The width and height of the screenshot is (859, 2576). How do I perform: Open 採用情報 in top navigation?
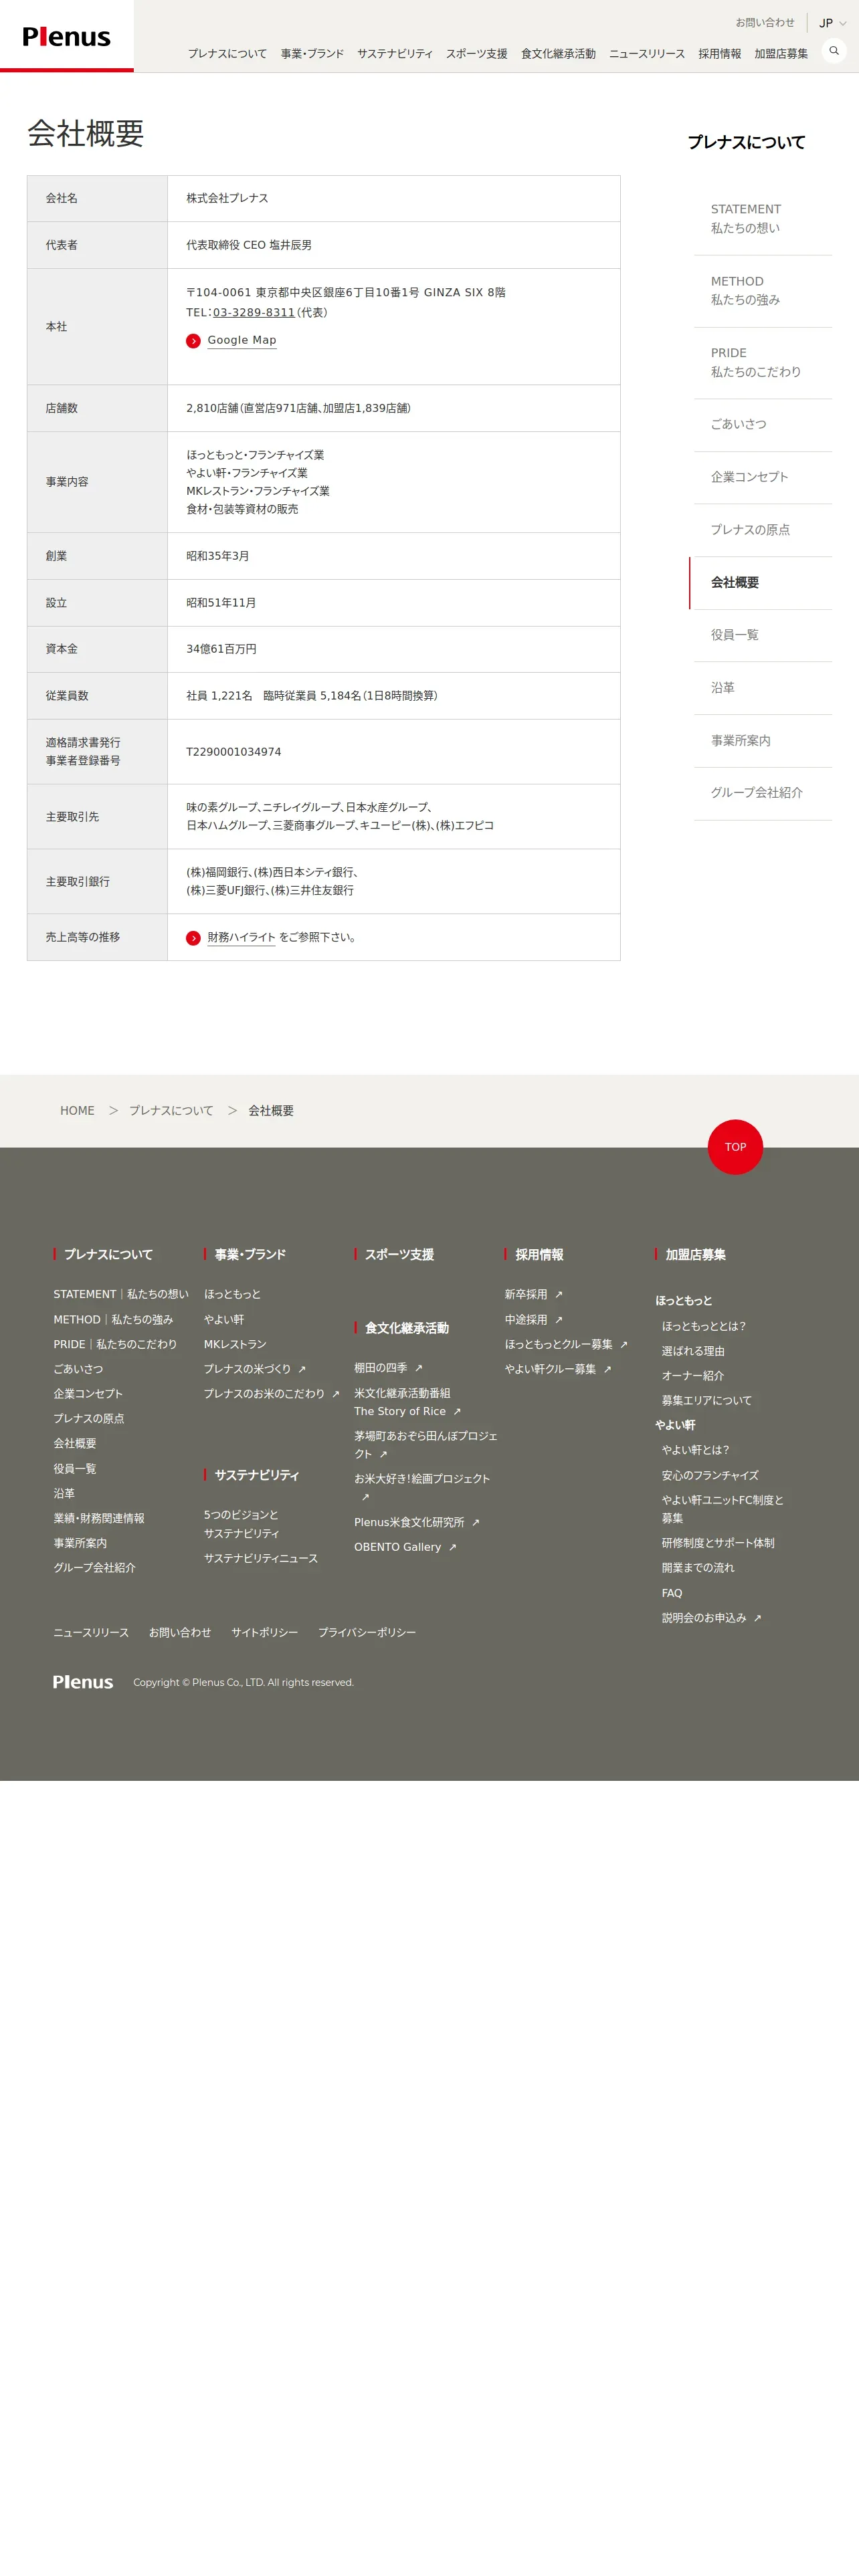point(720,54)
